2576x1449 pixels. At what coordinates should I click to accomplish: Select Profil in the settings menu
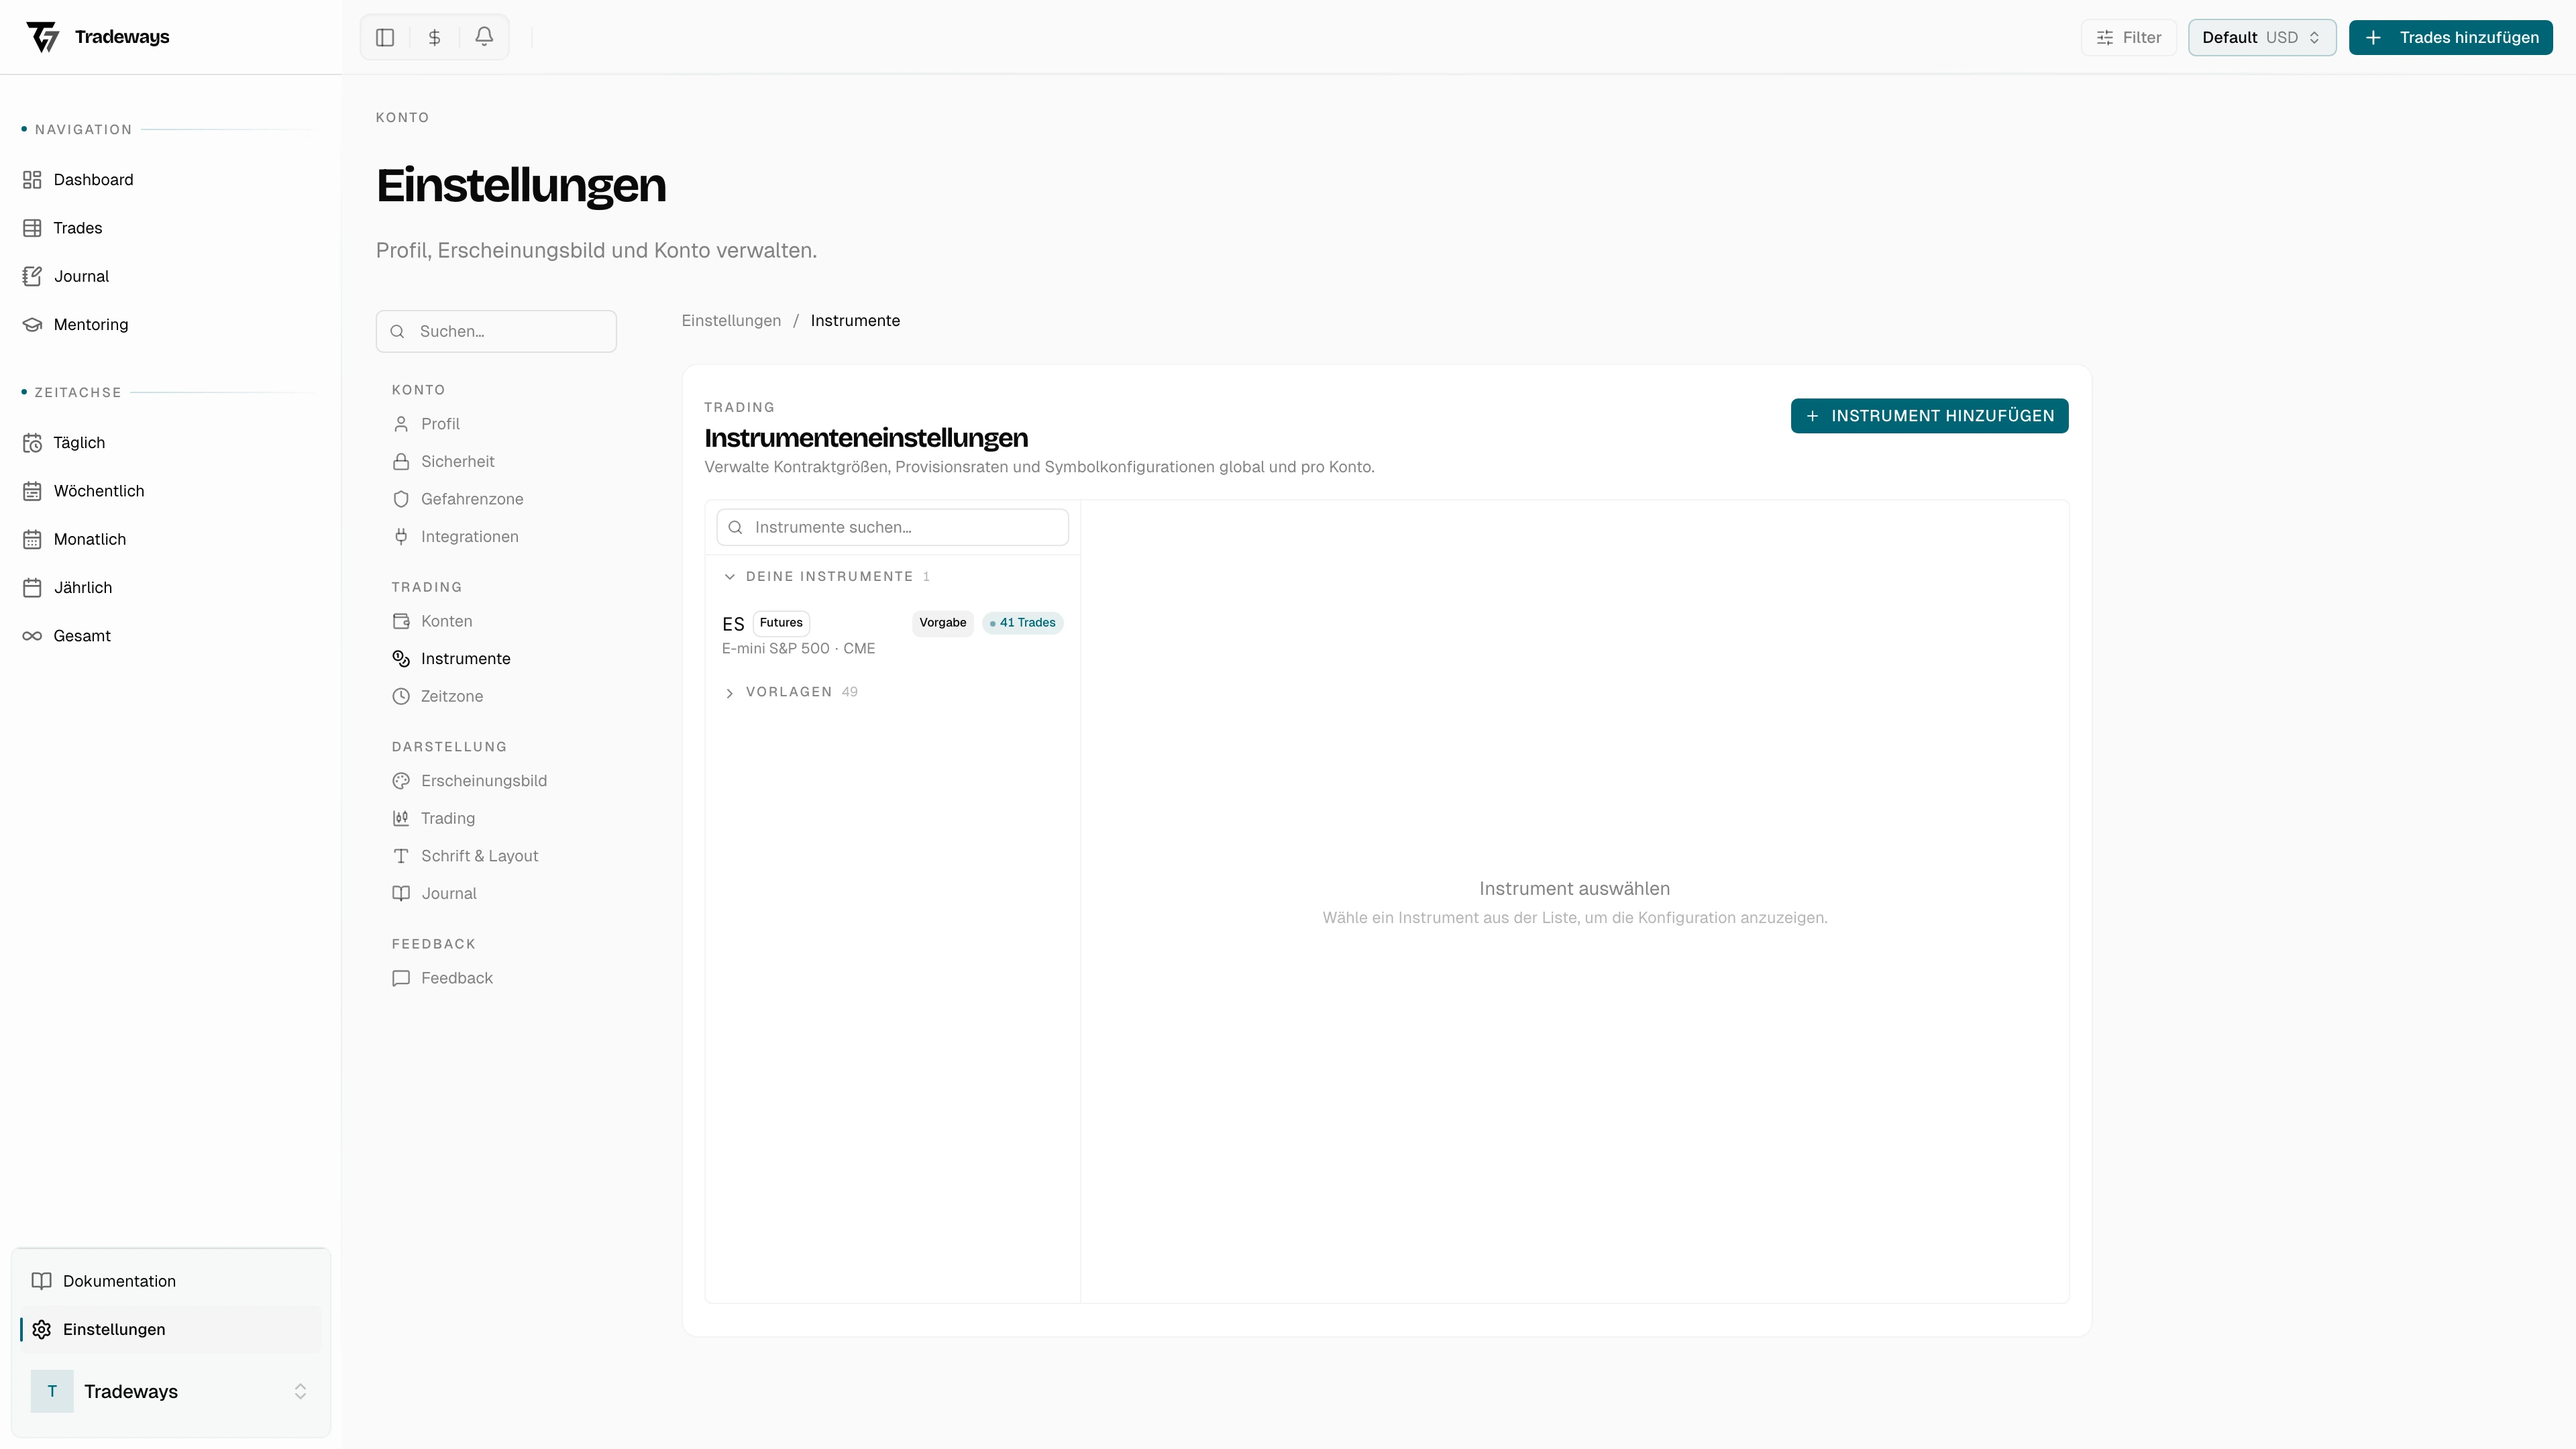(x=439, y=423)
